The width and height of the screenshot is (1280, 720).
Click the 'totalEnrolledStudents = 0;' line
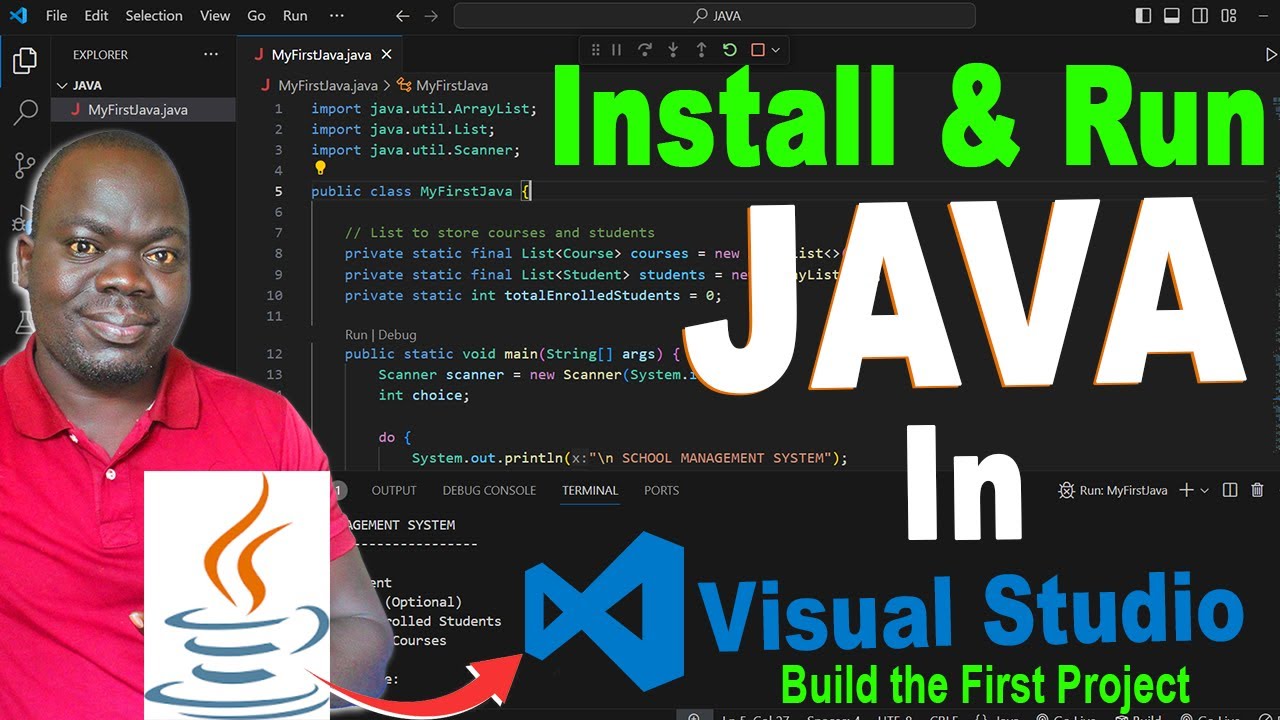(x=533, y=295)
